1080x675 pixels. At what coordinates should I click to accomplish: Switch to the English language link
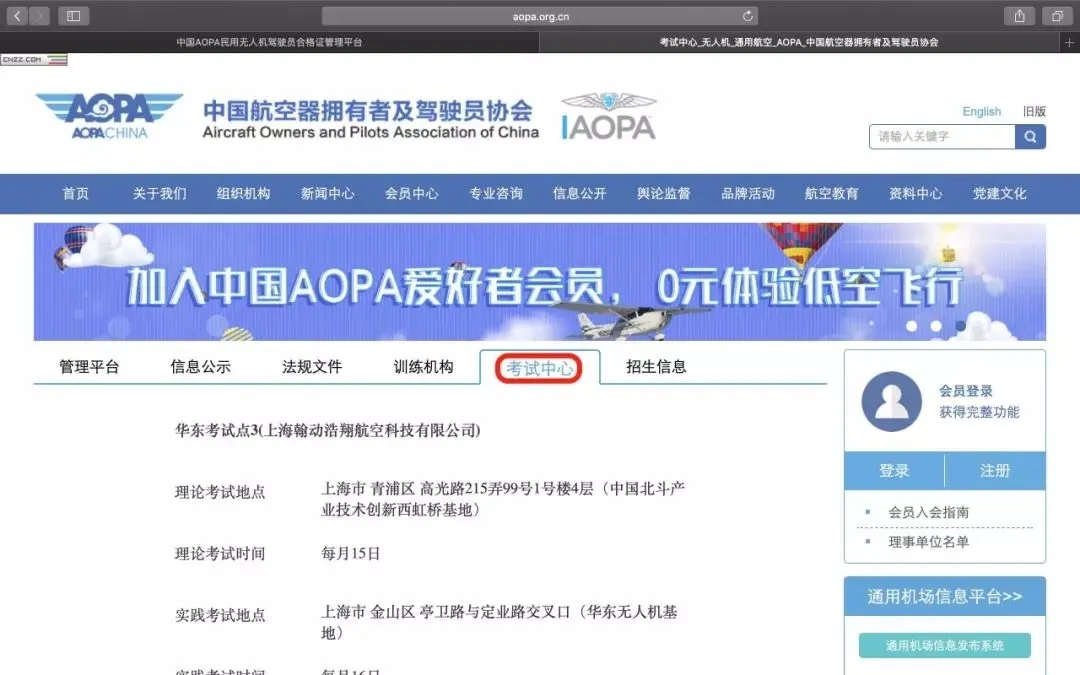pos(982,112)
